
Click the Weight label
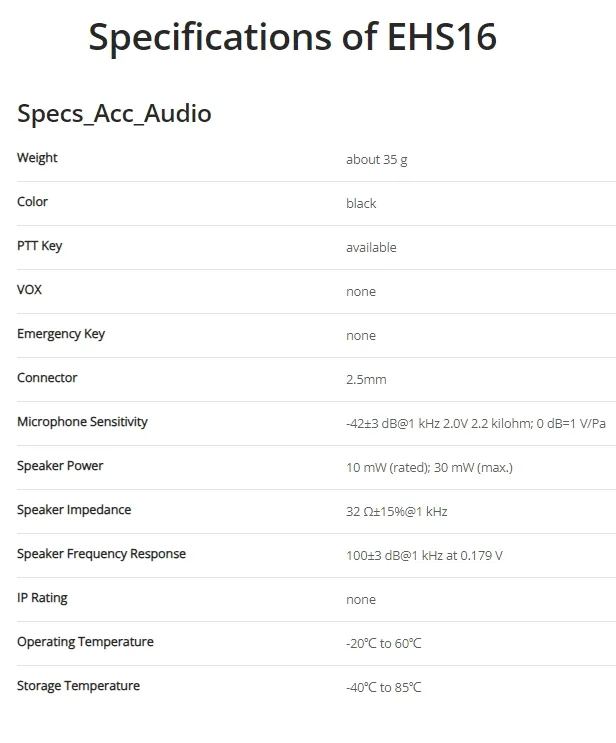37,158
